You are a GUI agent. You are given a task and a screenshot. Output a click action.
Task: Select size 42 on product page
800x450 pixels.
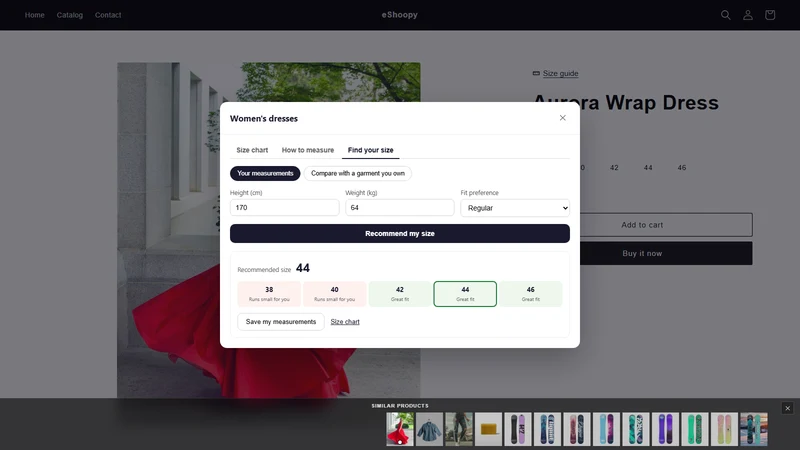(x=614, y=167)
